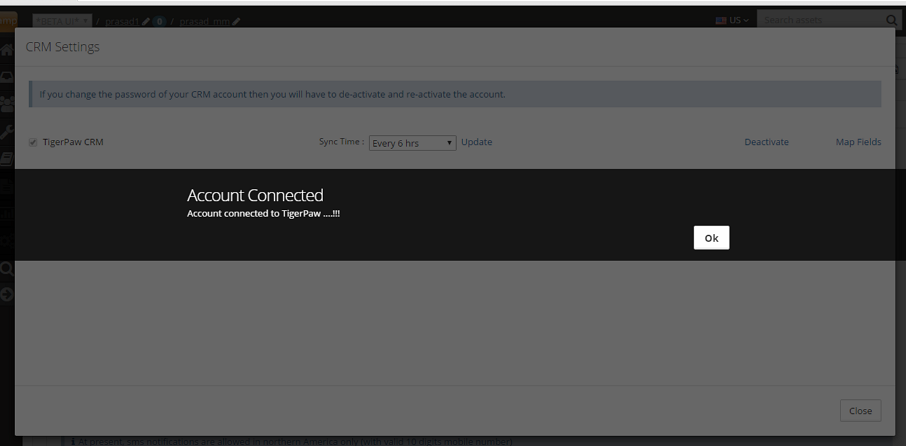Open the wrench tools sidebar icon

tap(7, 132)
